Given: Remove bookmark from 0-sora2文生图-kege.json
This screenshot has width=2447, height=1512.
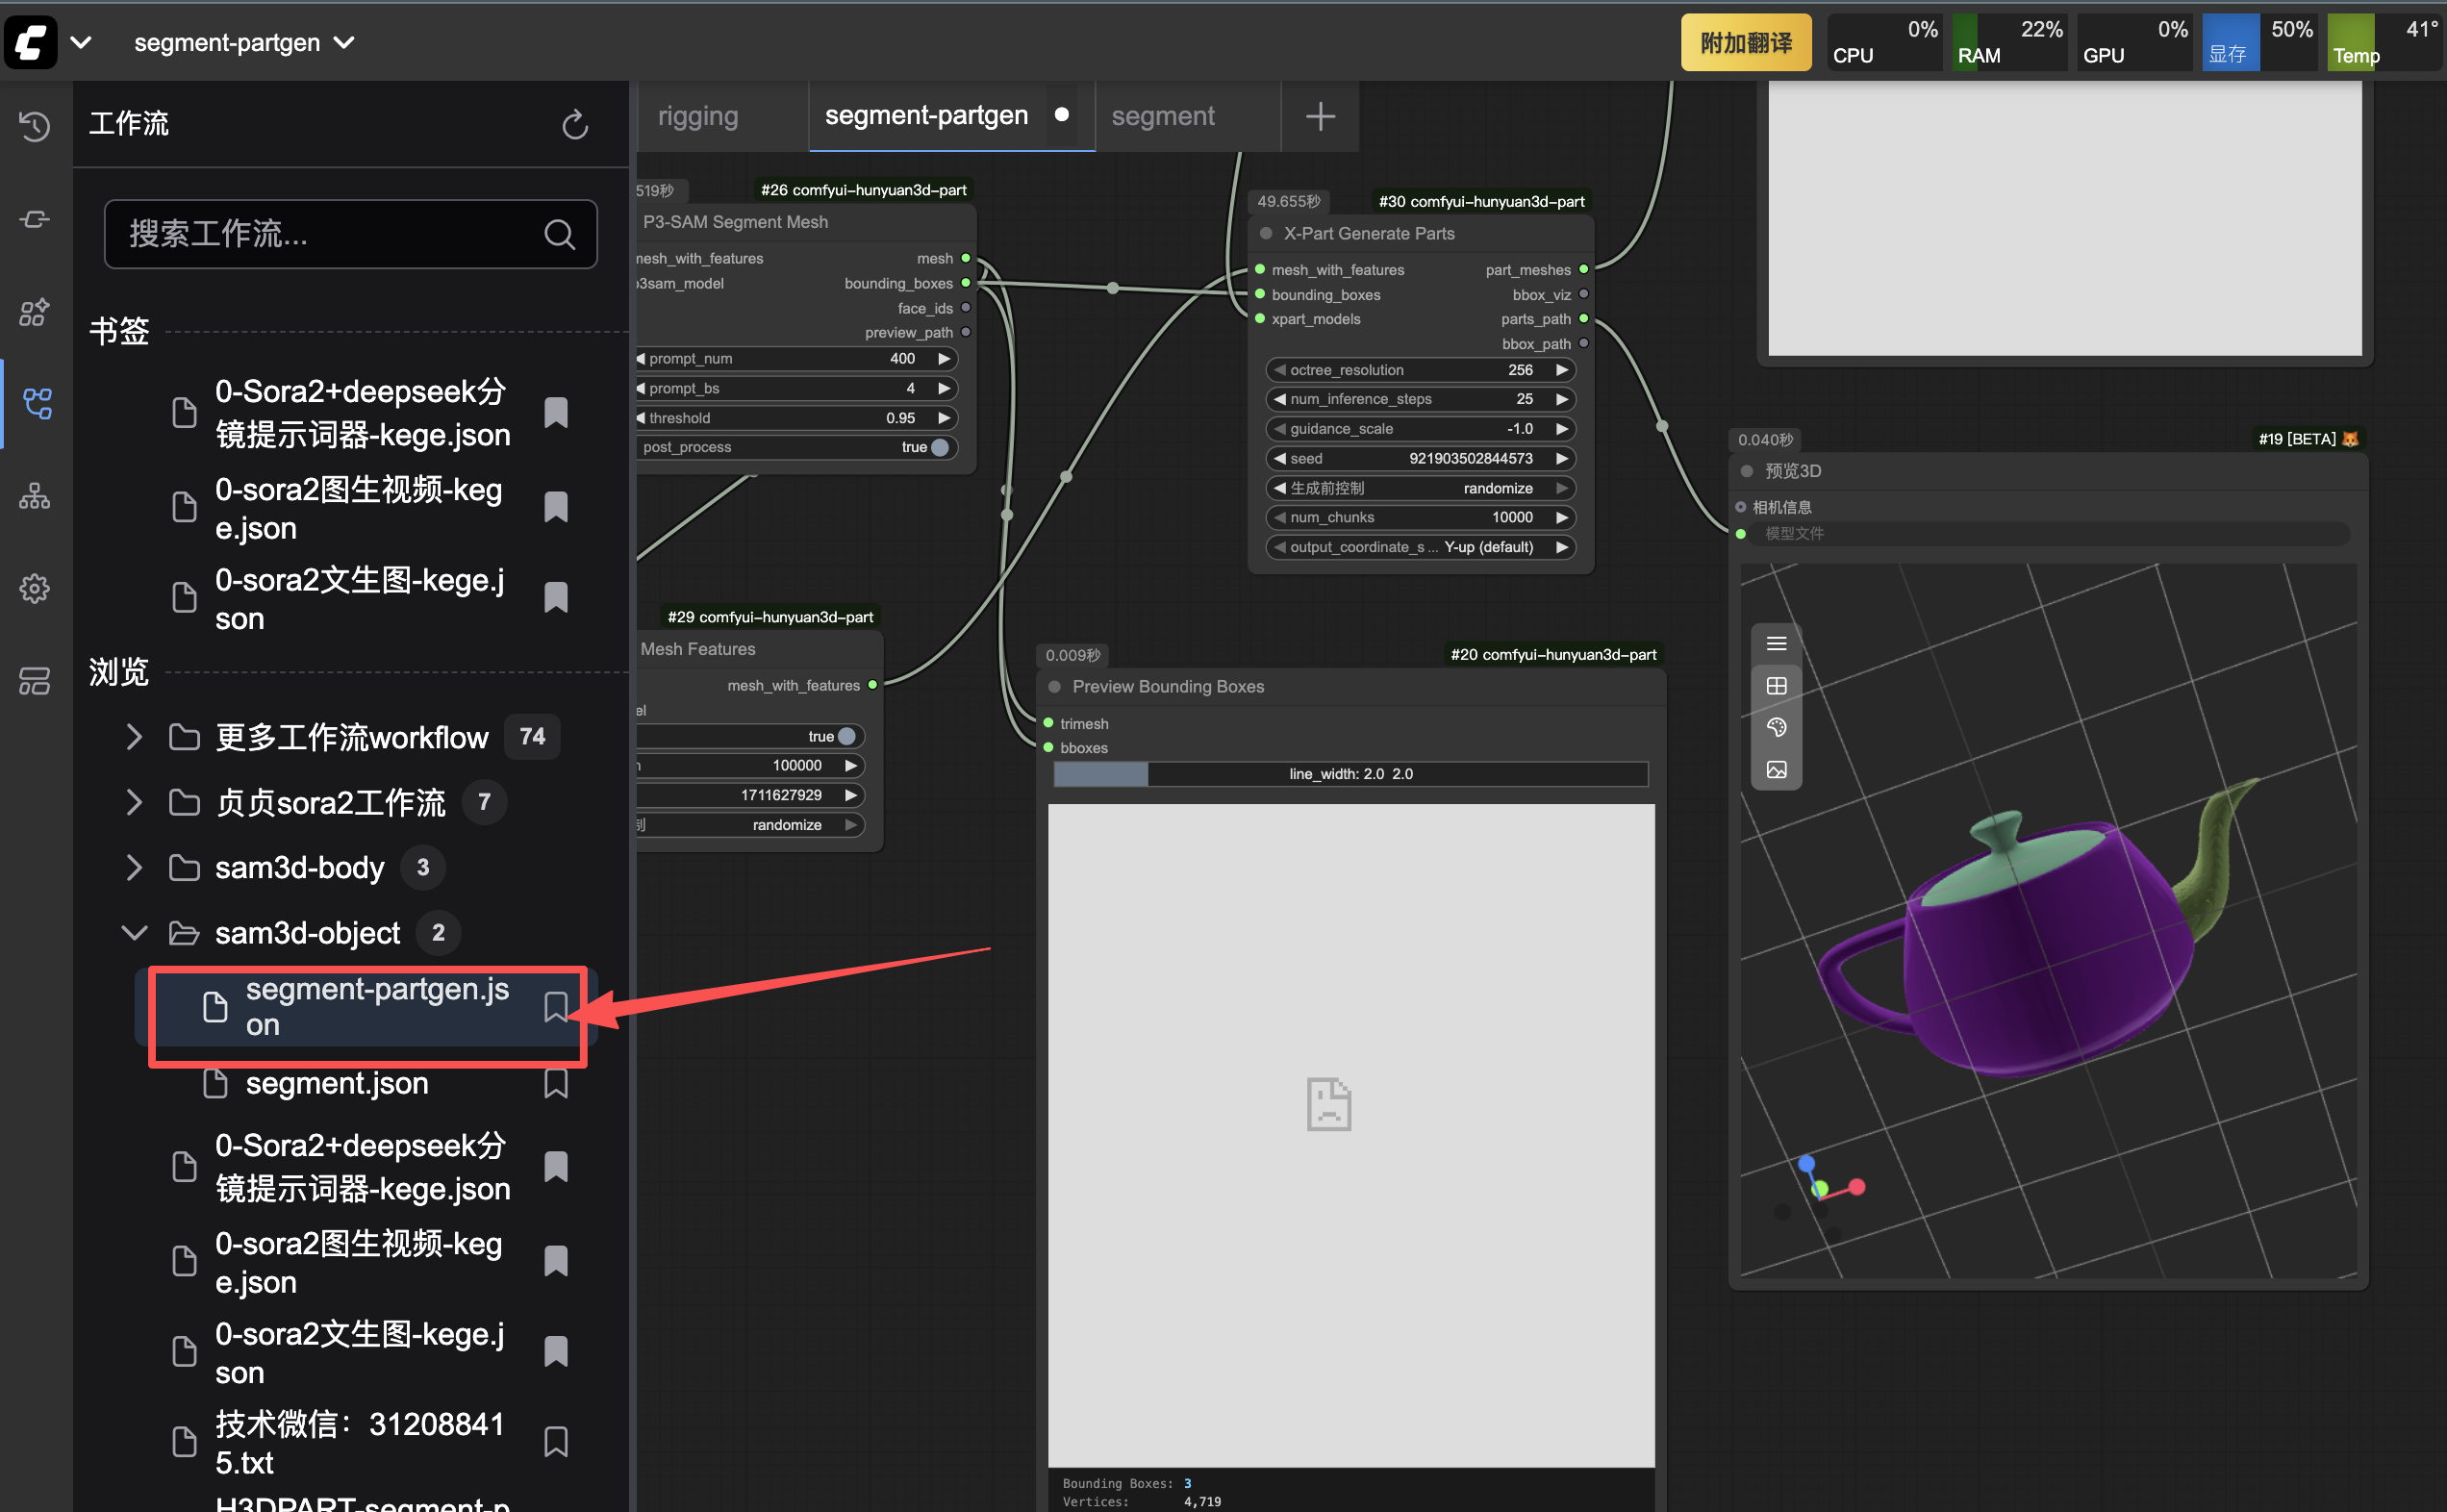Looking at the screenshot, I should tap(556, 598).
